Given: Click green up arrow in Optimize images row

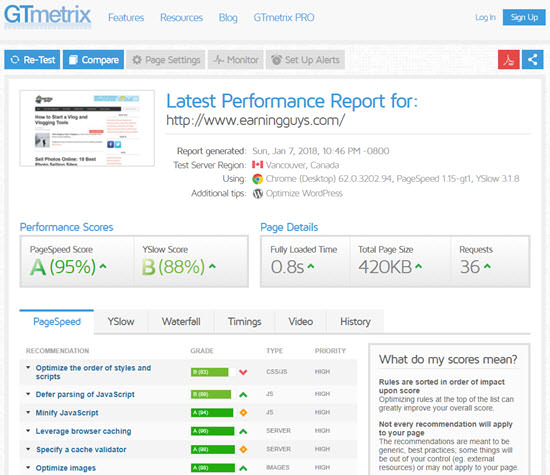Looking at the screenshot, I should (x=243, y=468).
